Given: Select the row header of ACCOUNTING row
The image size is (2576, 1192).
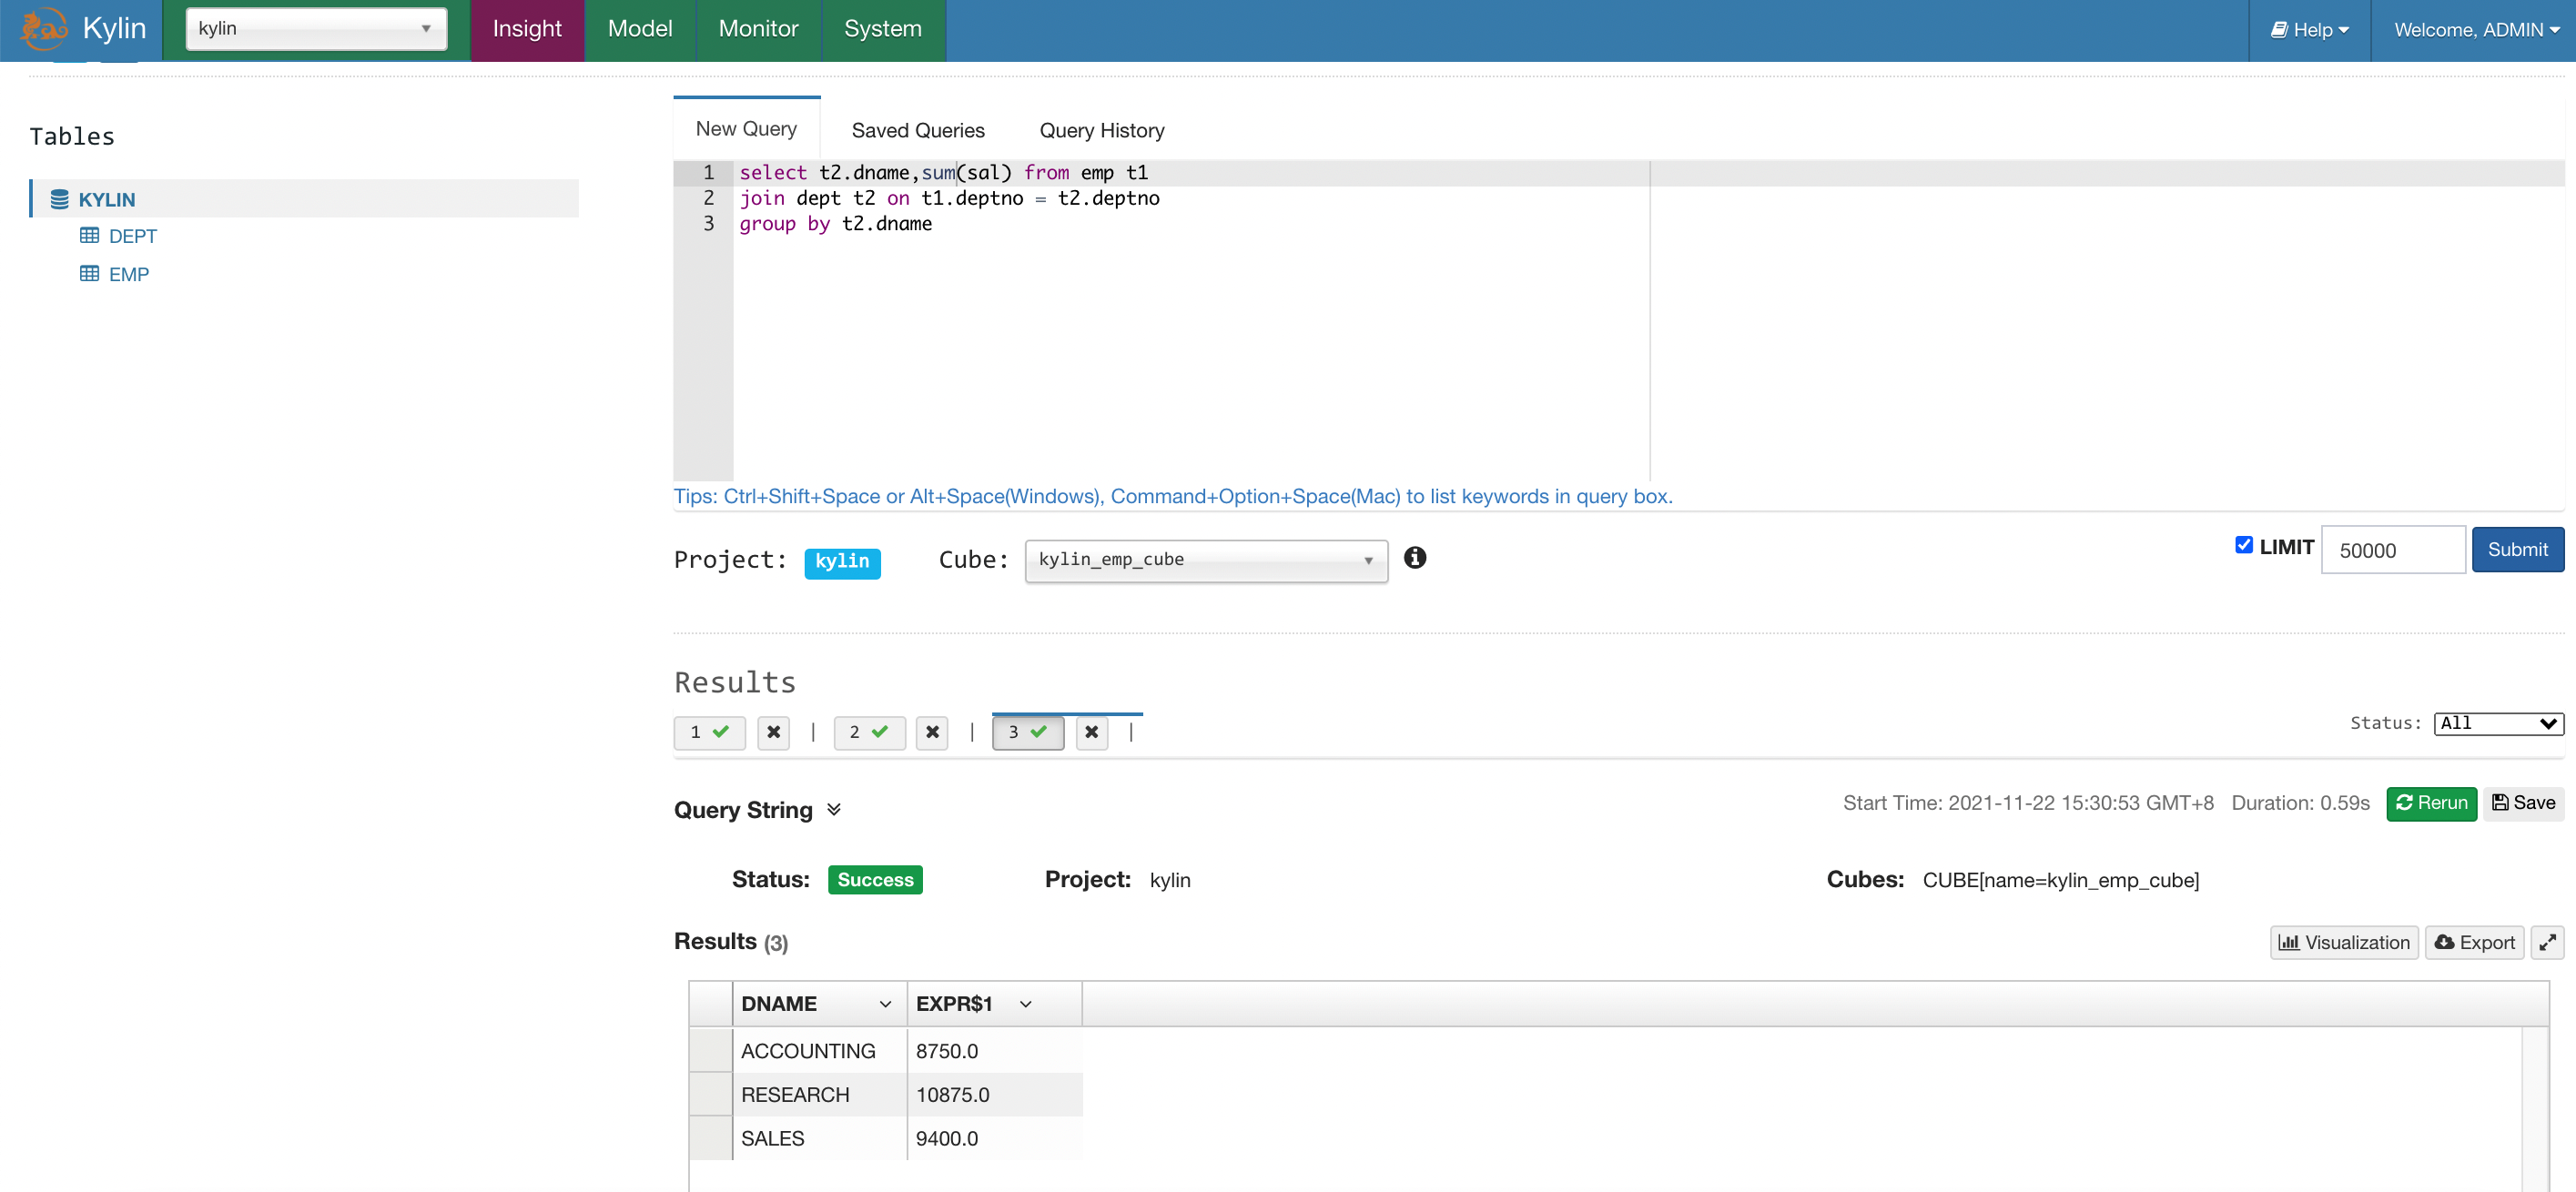Looking at the screenshot, I should tap(711, 1051).
